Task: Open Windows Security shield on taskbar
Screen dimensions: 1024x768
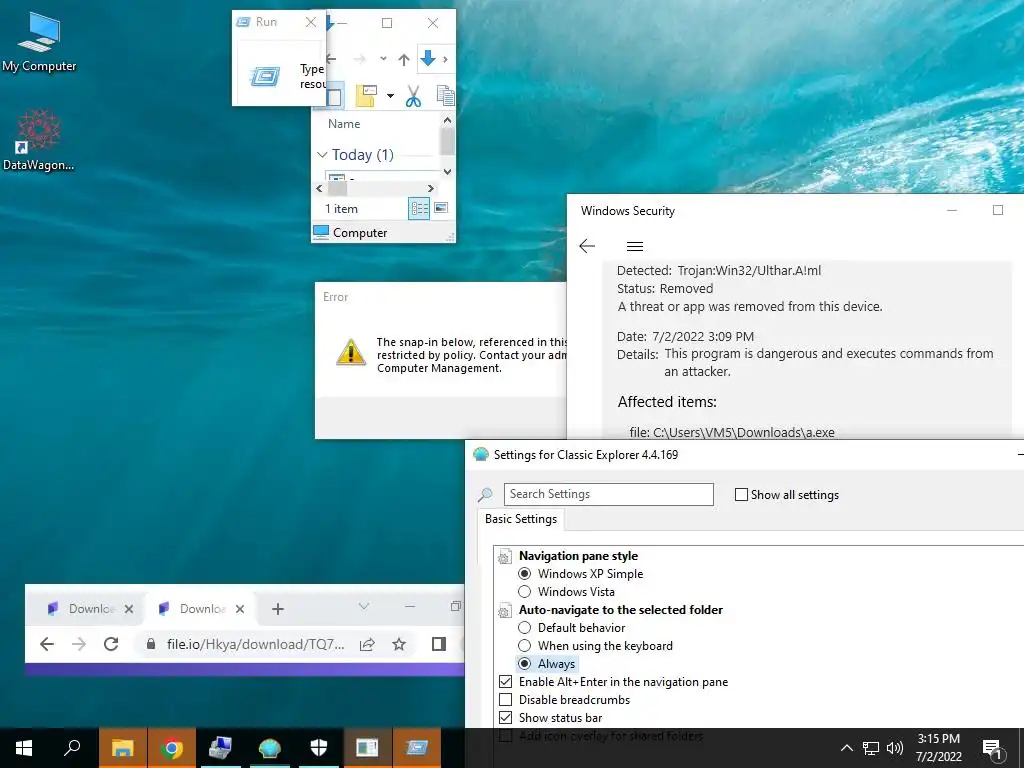Action: coord(319,748)
